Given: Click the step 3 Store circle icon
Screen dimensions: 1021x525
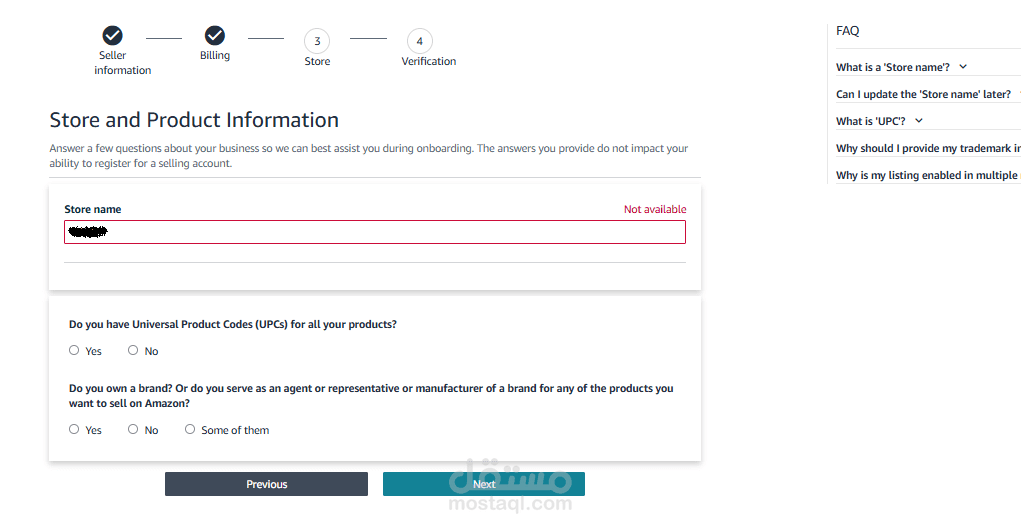Looking at the screenshot, I should coord(317,41).
